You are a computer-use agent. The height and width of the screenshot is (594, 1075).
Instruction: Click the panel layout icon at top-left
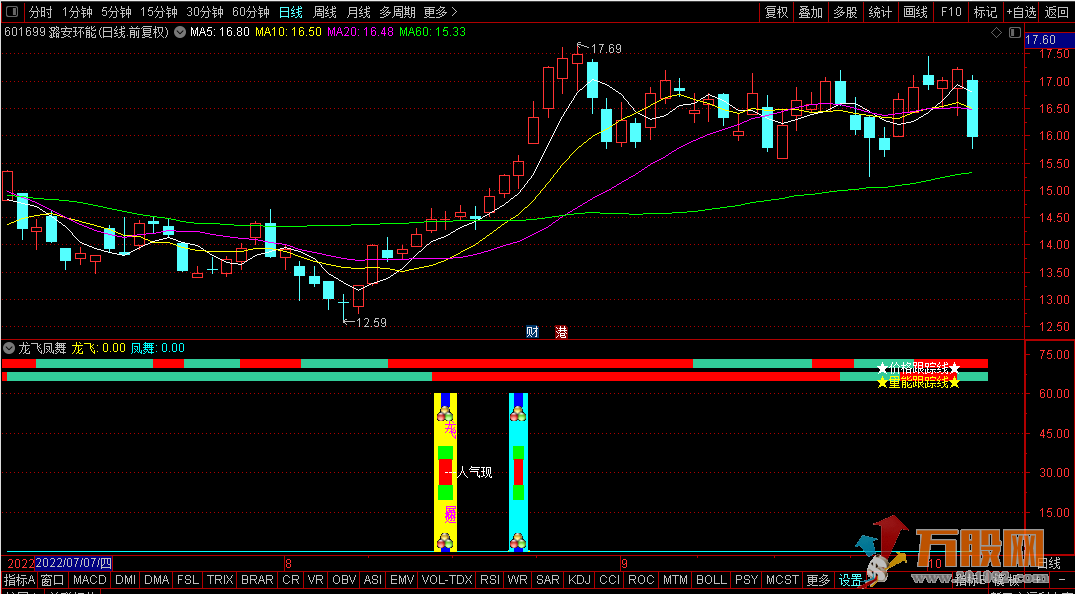tap(12, 12)
